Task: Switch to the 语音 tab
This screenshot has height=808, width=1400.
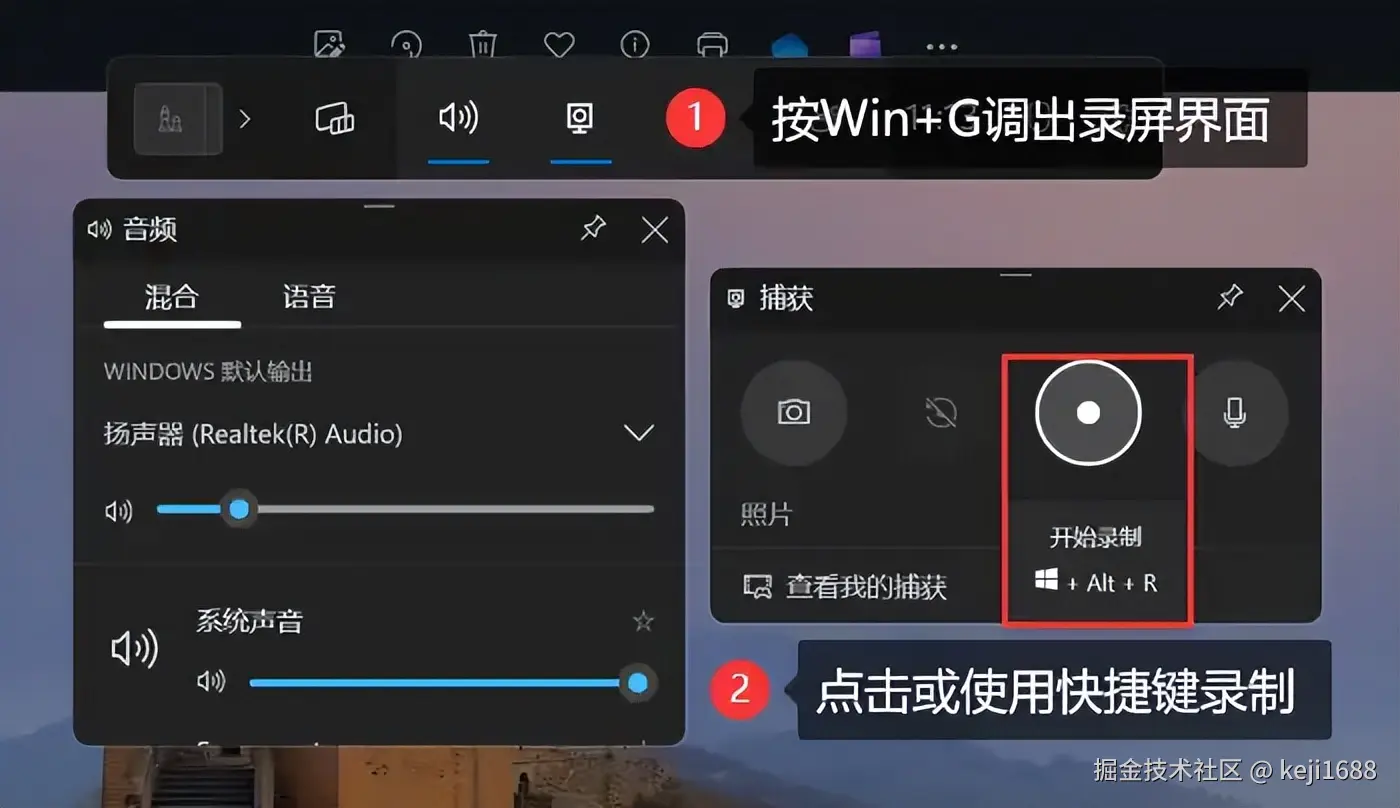Action: pyautogui.click(x=309, y=297)
